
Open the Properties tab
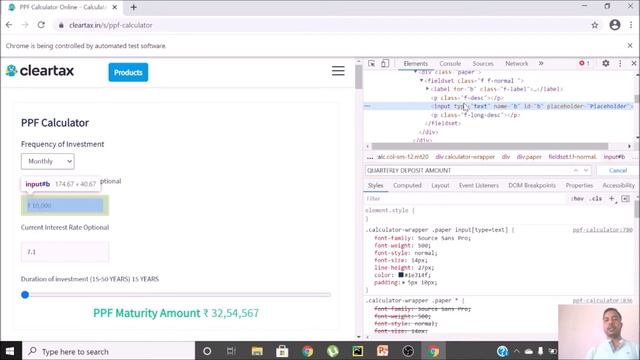[x=579, y=185]
